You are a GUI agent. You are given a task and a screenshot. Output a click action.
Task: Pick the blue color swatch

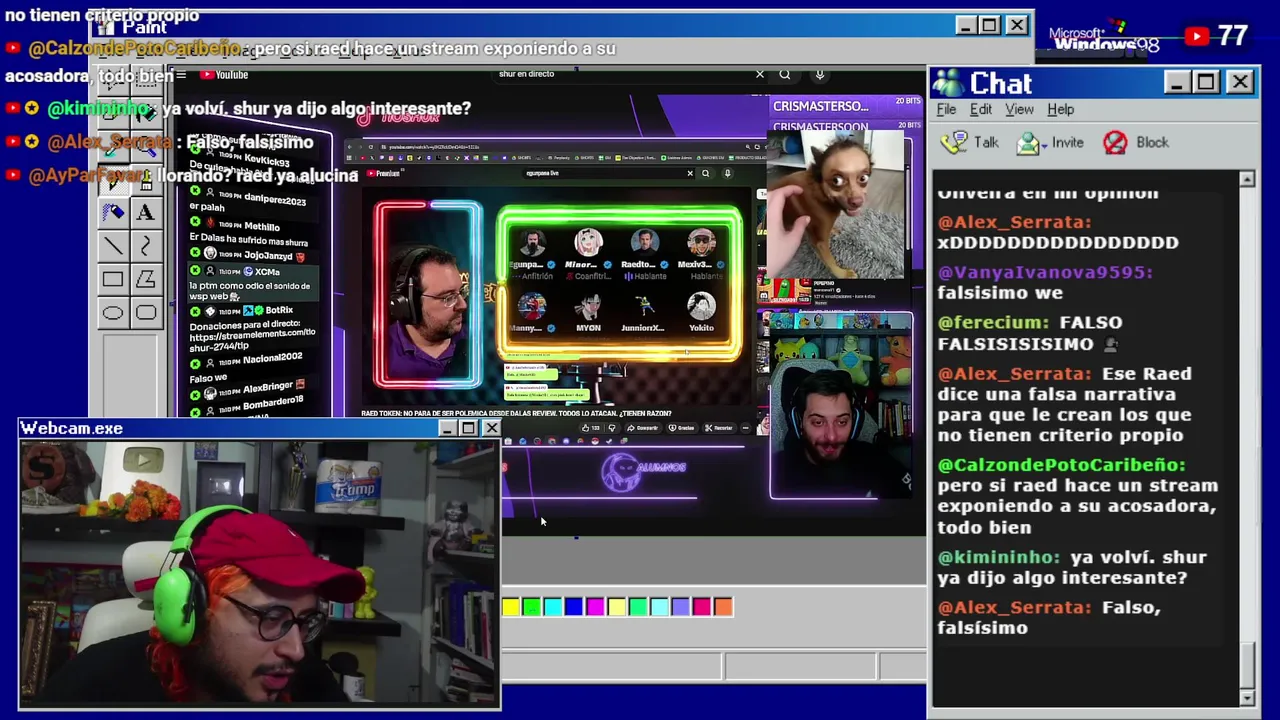click(x=574, y=606)
